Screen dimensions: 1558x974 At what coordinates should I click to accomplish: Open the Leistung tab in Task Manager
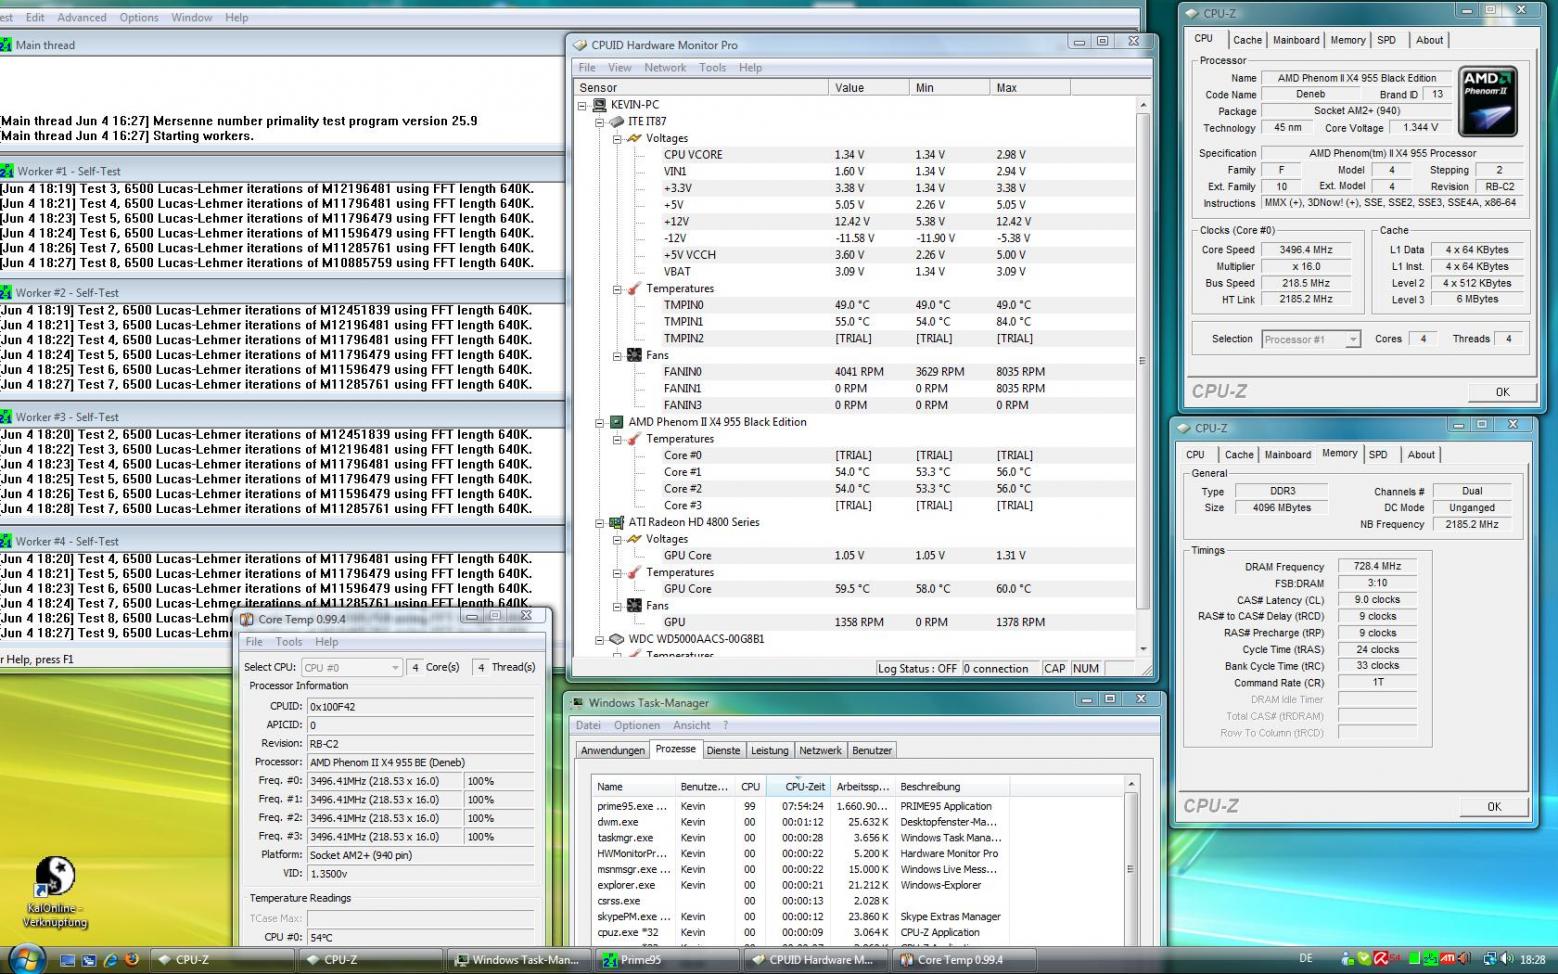click(x=769, y=750)
